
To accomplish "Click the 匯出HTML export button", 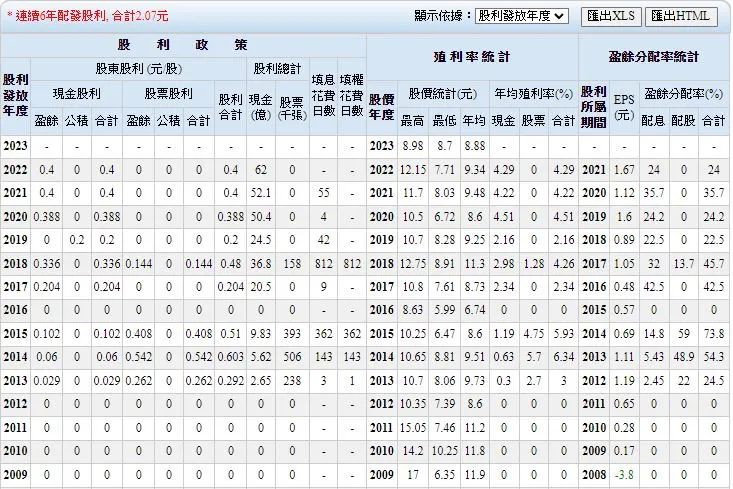I will pyautogui.click(x=681, y=16).
